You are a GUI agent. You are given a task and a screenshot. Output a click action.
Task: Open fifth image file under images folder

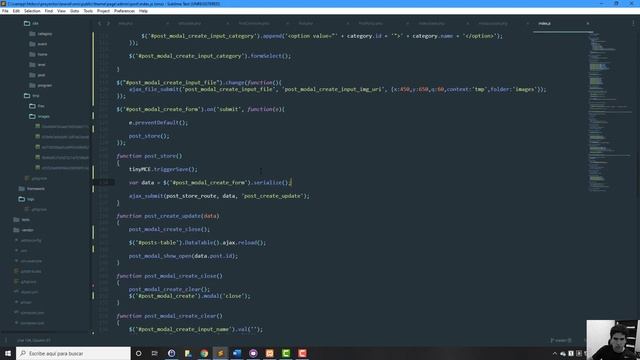tap(62, 168)
